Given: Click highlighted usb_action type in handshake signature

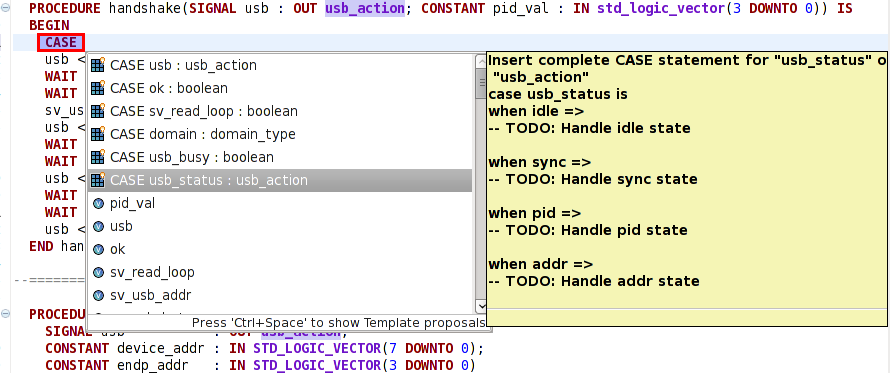Looking at the screenshot, I should (x=364, y=9).
